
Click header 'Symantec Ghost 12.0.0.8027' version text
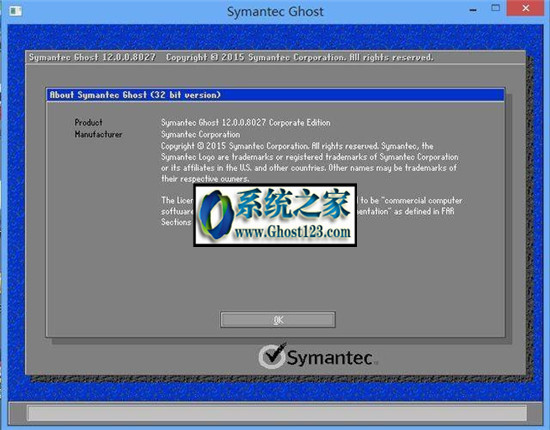(92, 57)
